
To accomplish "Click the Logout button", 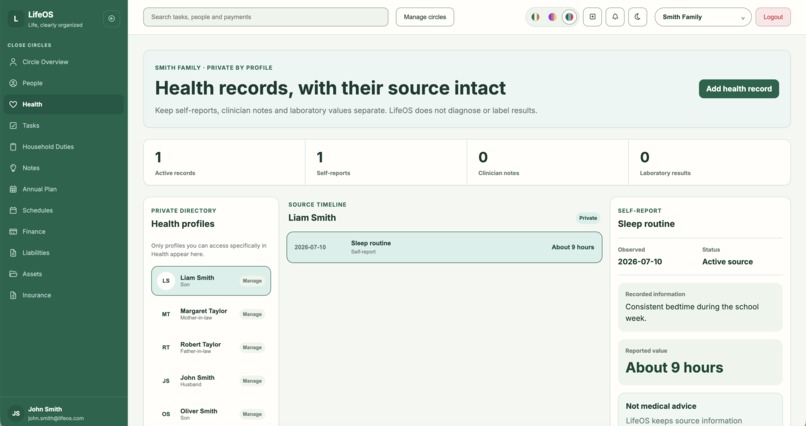I will click(773, 17).
